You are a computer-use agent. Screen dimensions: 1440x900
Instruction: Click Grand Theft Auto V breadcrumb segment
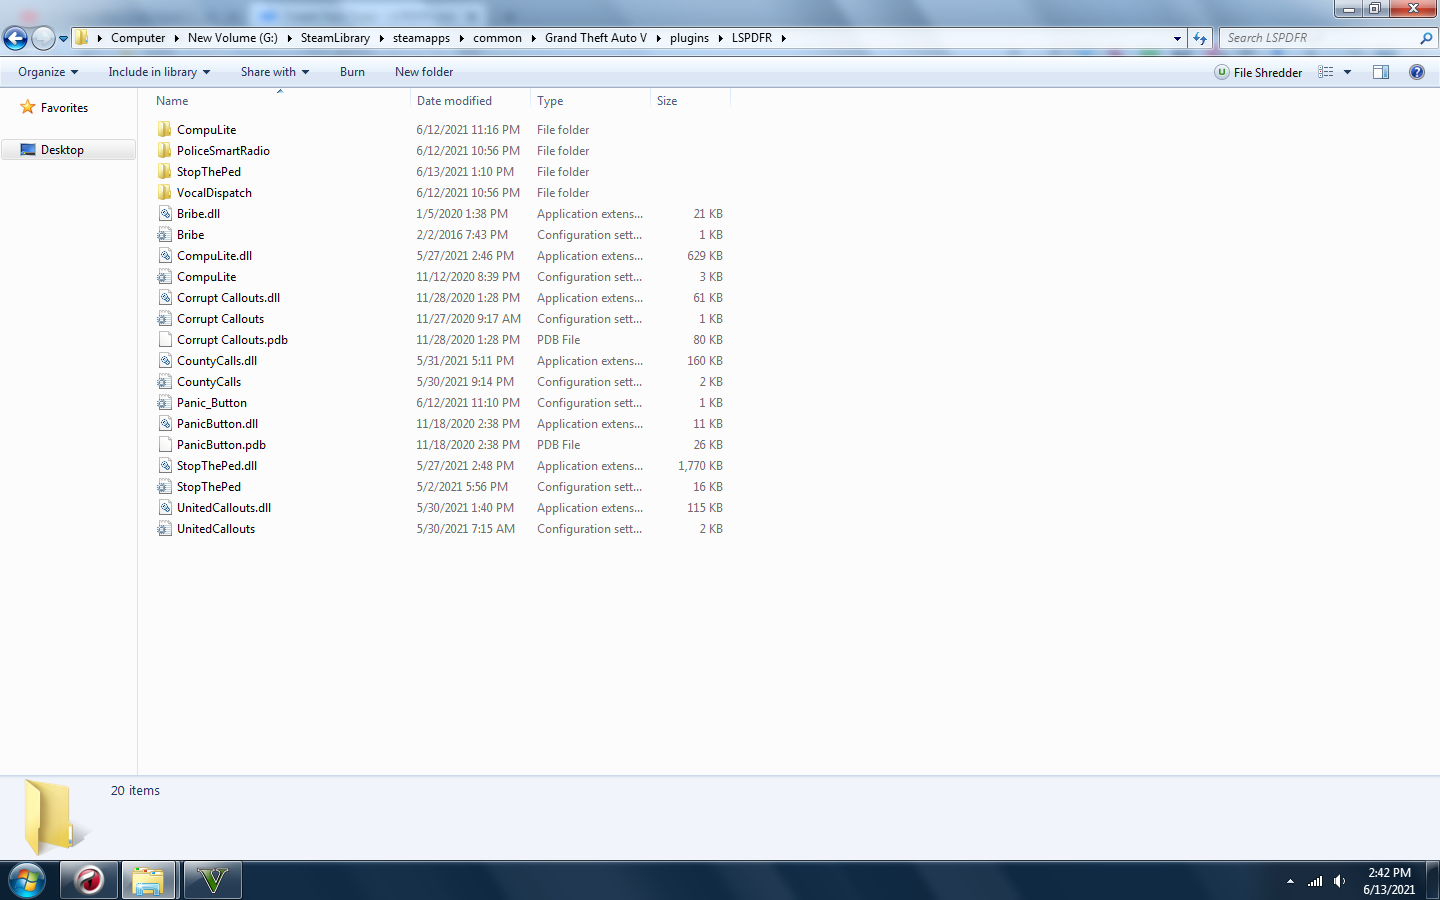point(596,38)
